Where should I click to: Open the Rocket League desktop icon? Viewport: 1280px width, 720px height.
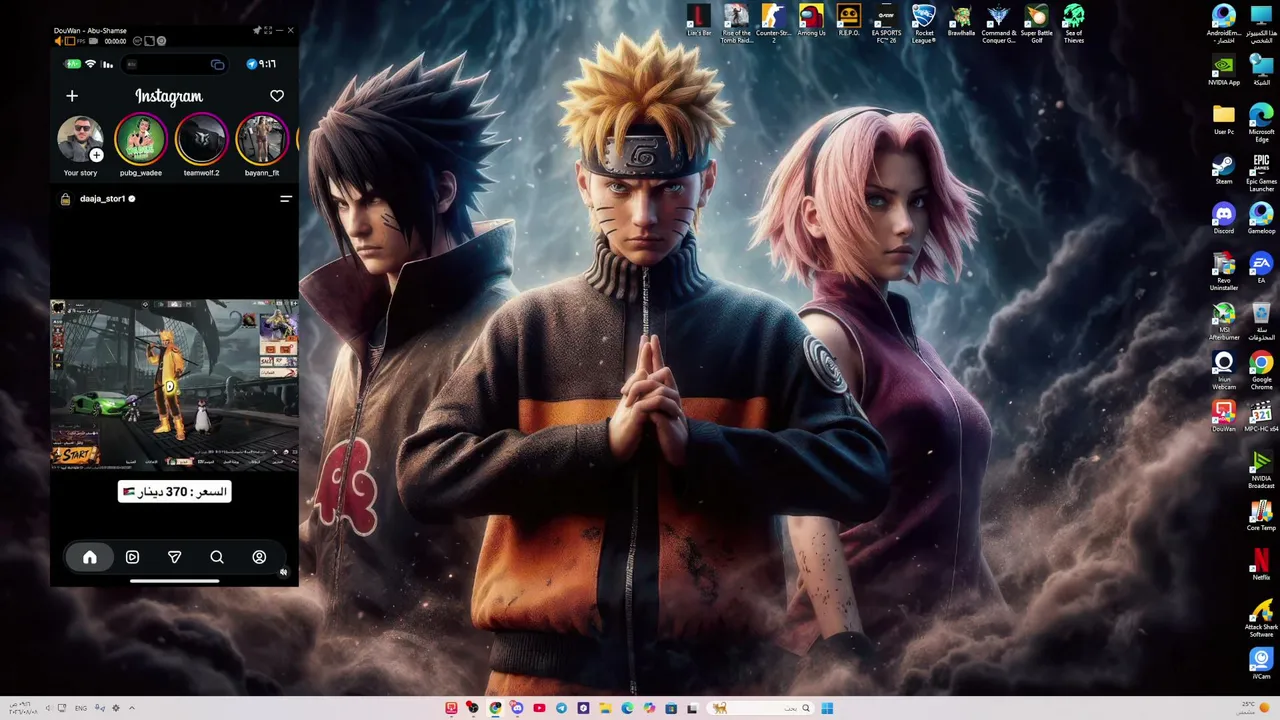[924, 24]
